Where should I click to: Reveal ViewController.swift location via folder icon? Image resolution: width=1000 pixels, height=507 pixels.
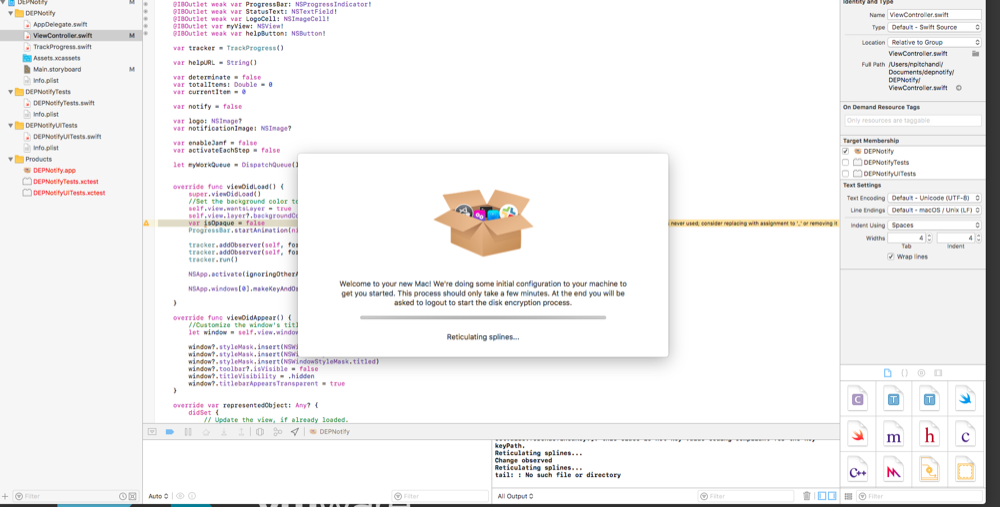point(975,53)
